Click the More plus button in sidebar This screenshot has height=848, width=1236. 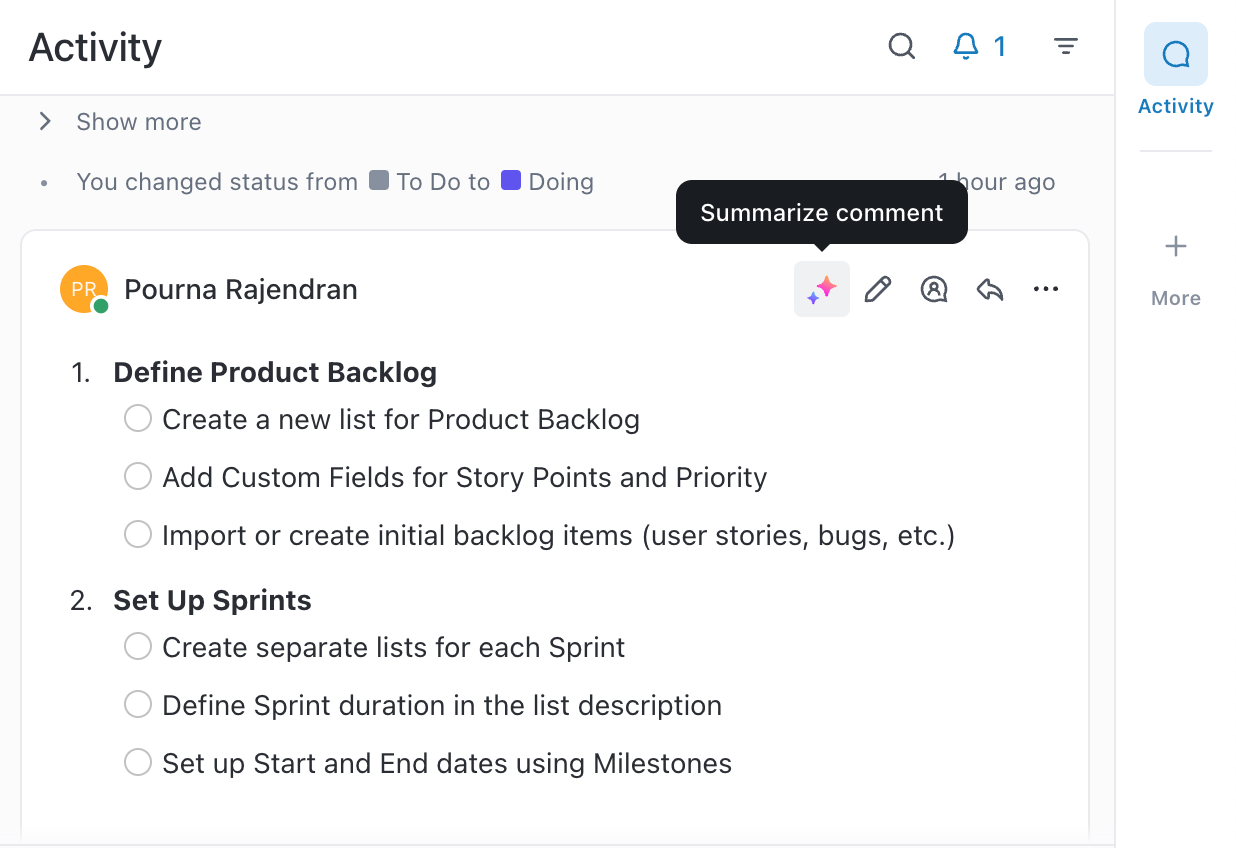click(x=1176, y=247)
